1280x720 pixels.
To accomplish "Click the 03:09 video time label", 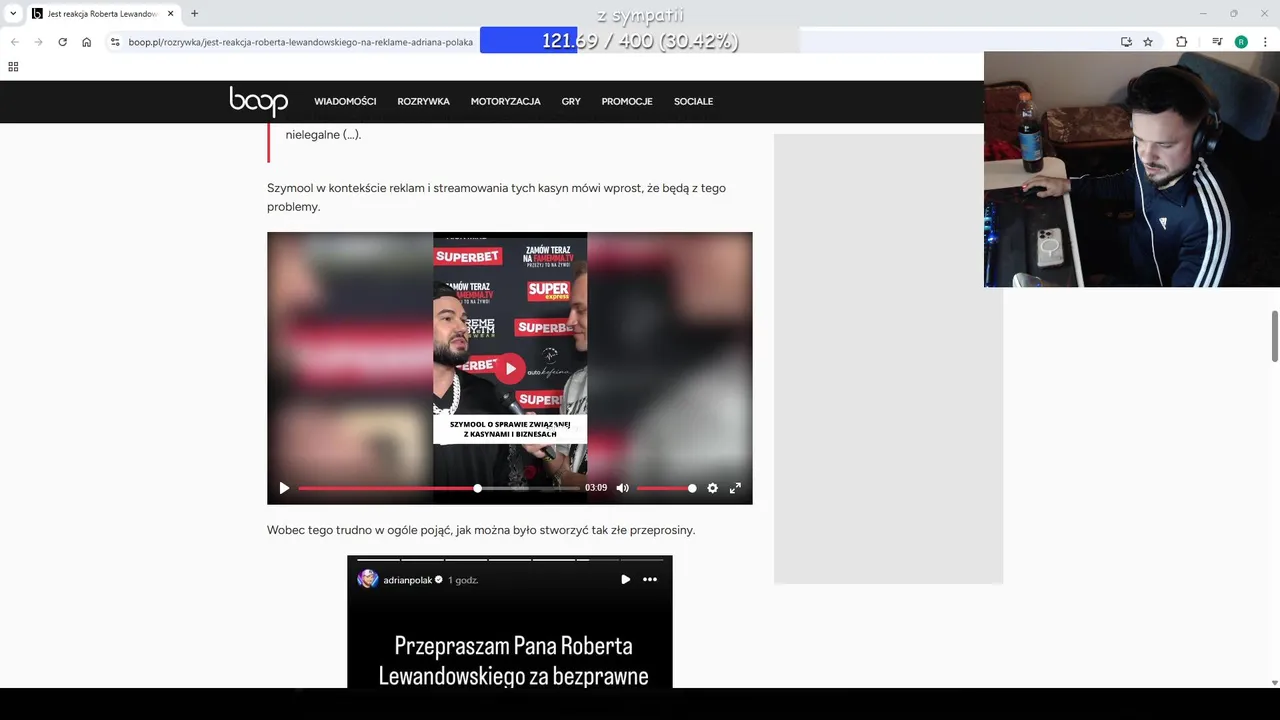I will tap(596, 488).
